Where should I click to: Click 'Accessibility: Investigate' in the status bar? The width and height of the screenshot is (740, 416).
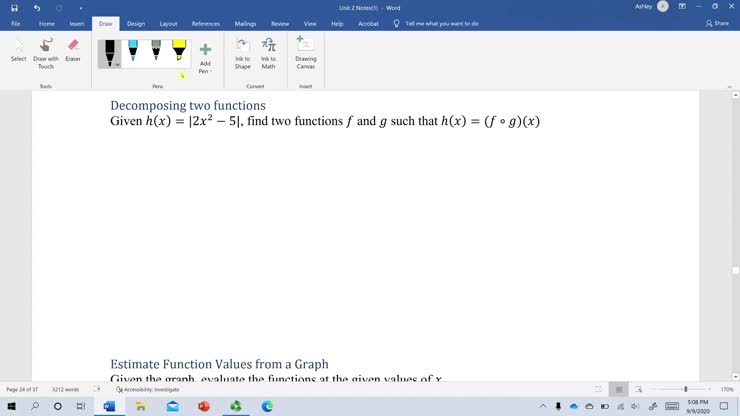pos(148,390)
